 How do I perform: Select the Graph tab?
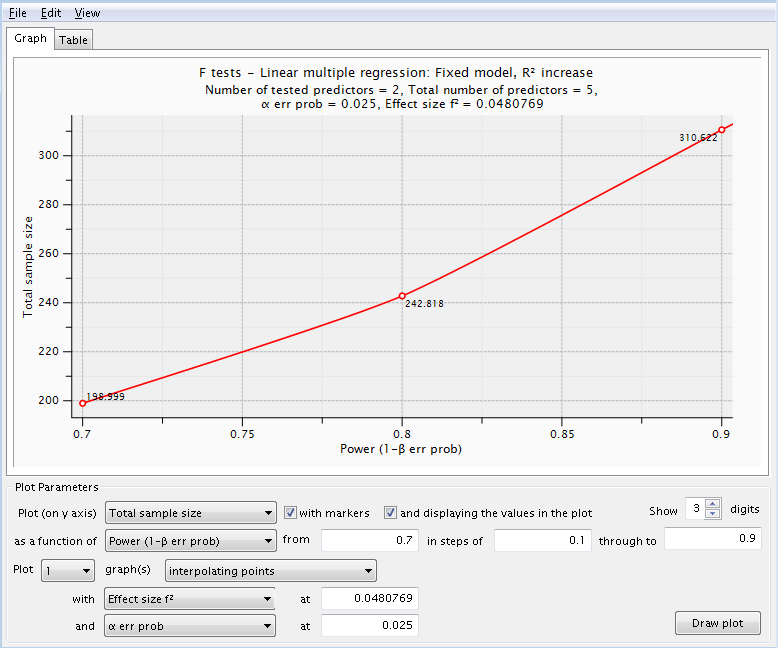coord(30,39)
